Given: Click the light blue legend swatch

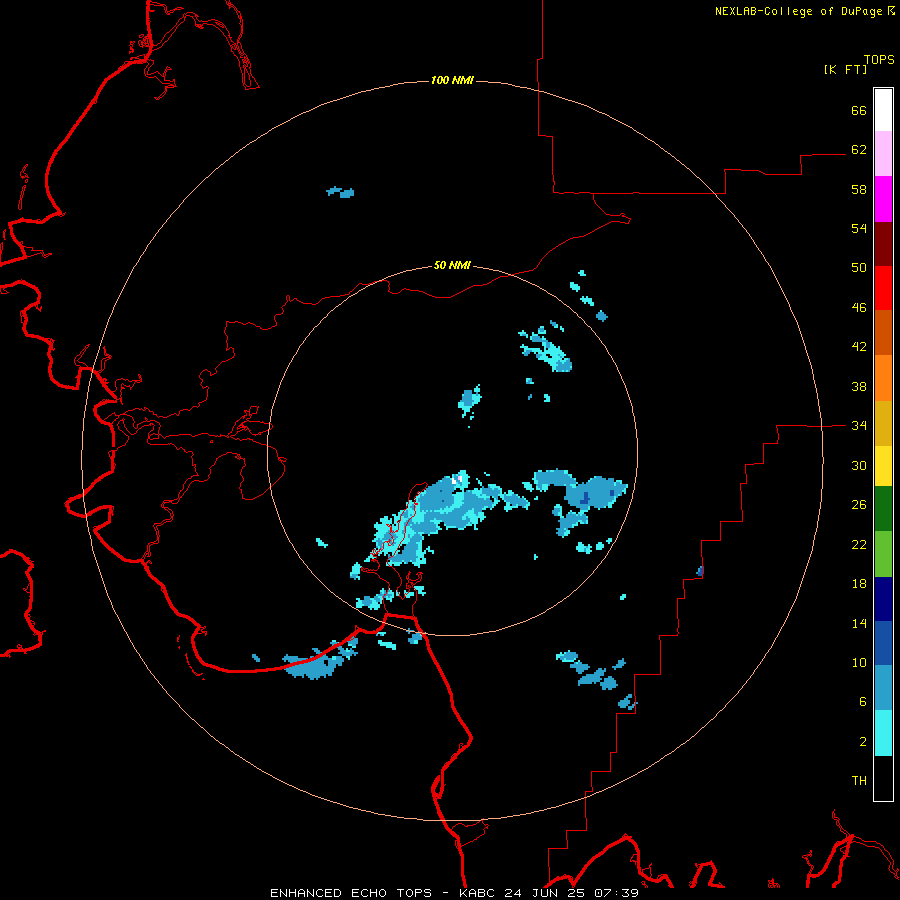Looking at the screenshot, I should [x=883, y=688].
